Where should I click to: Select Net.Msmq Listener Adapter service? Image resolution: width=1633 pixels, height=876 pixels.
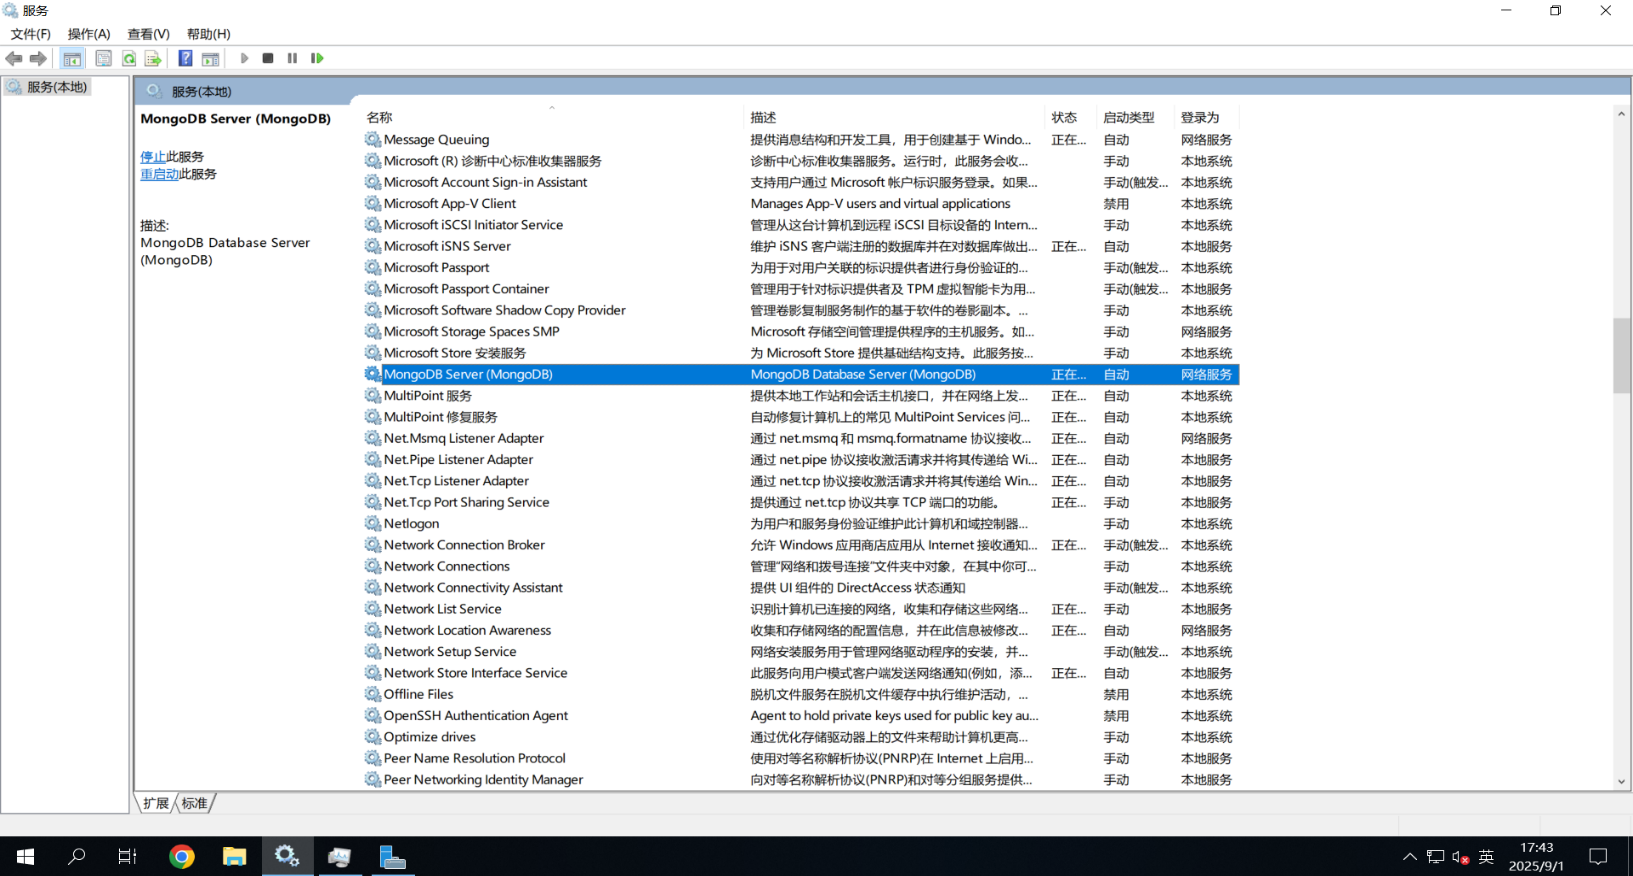(802, 438)
